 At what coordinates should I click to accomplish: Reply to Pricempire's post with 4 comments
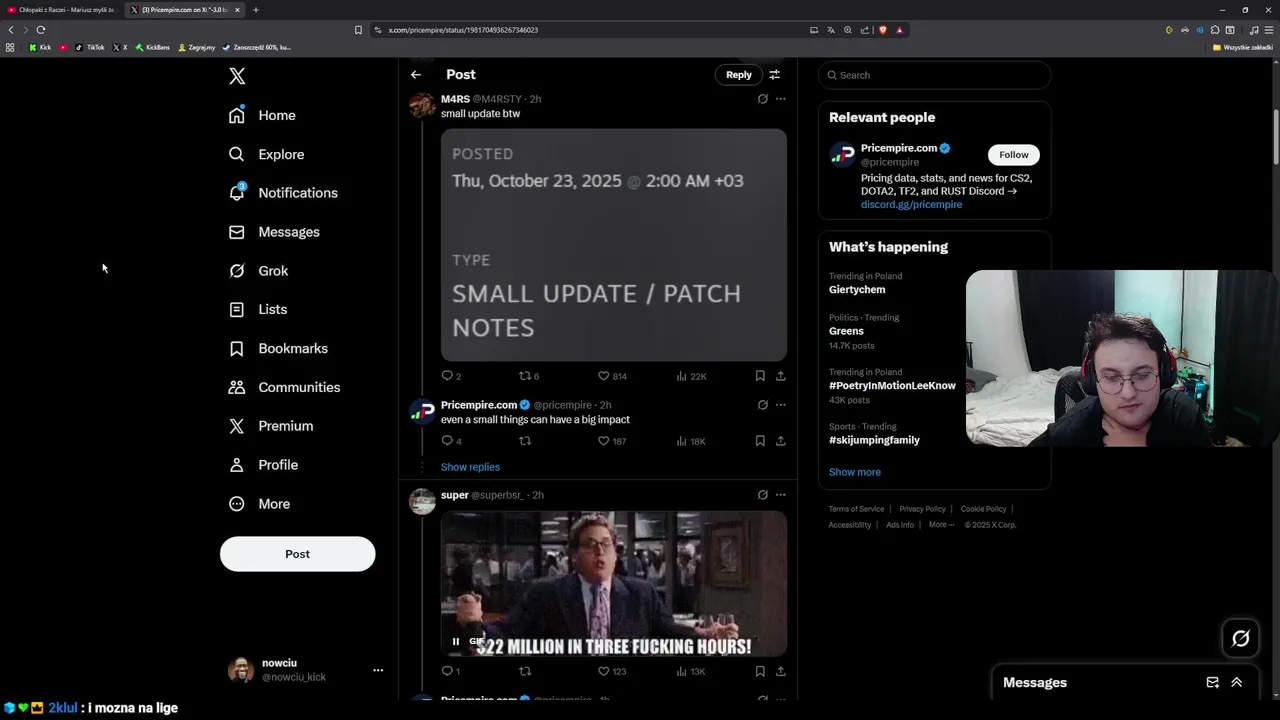(451, 441)
